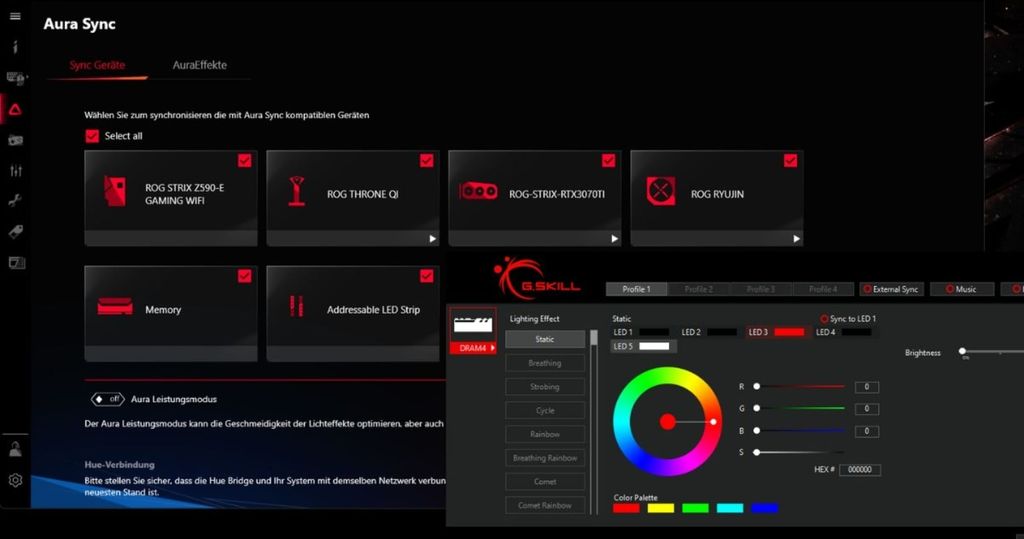Image resolution: width=1024 pixels, height=539 pixels.
Task: Click the Brightness slider handle
Action: 963,351
